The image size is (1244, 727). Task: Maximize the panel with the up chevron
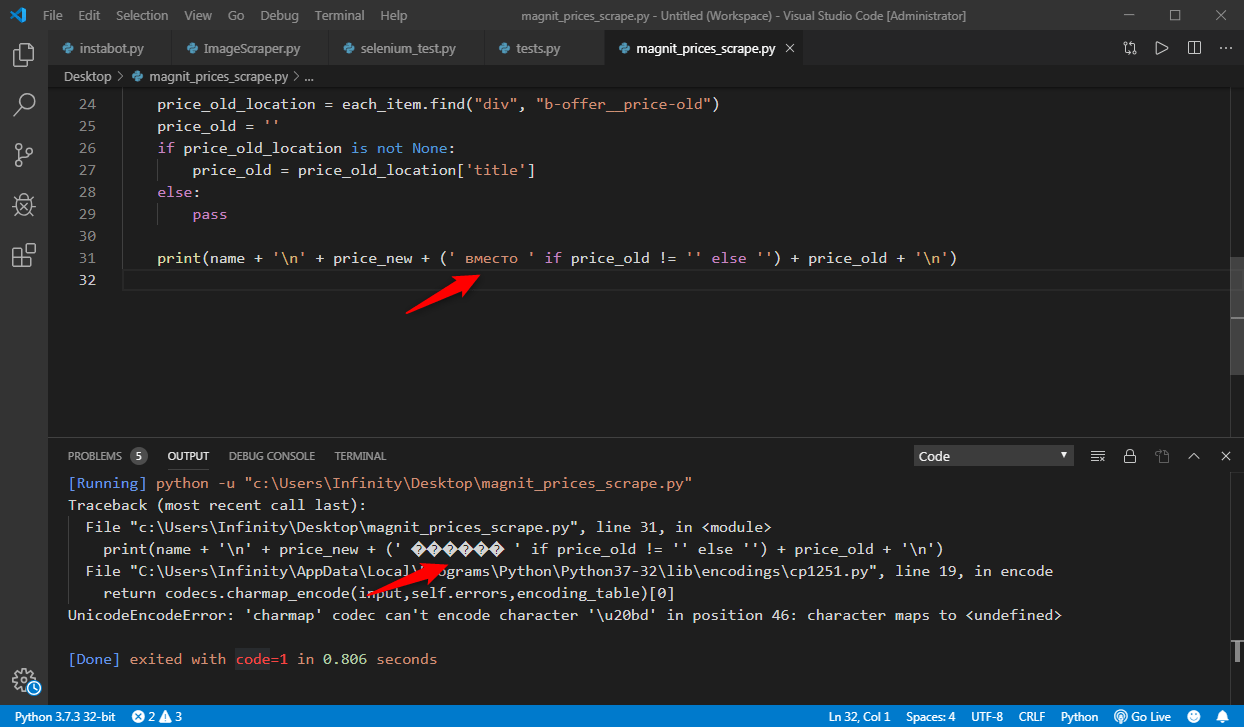coord(1194,456)
